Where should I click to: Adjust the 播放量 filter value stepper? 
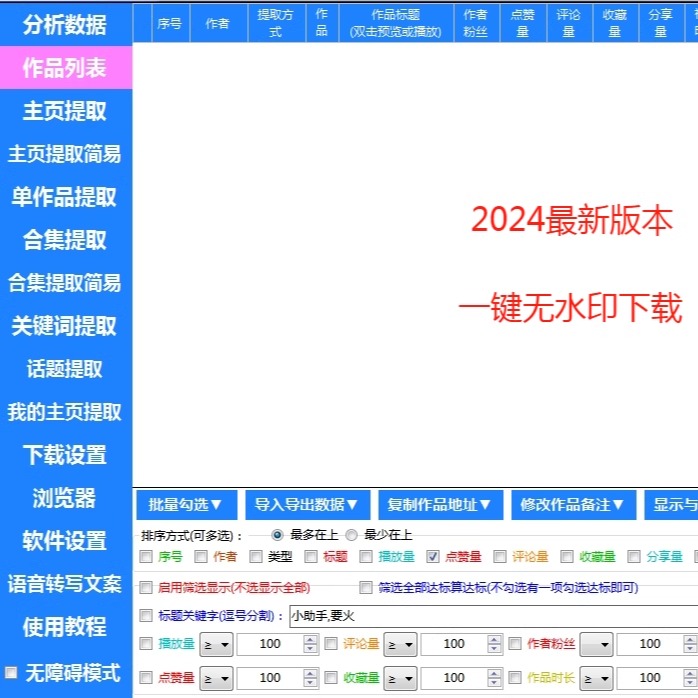coord(310,644)
